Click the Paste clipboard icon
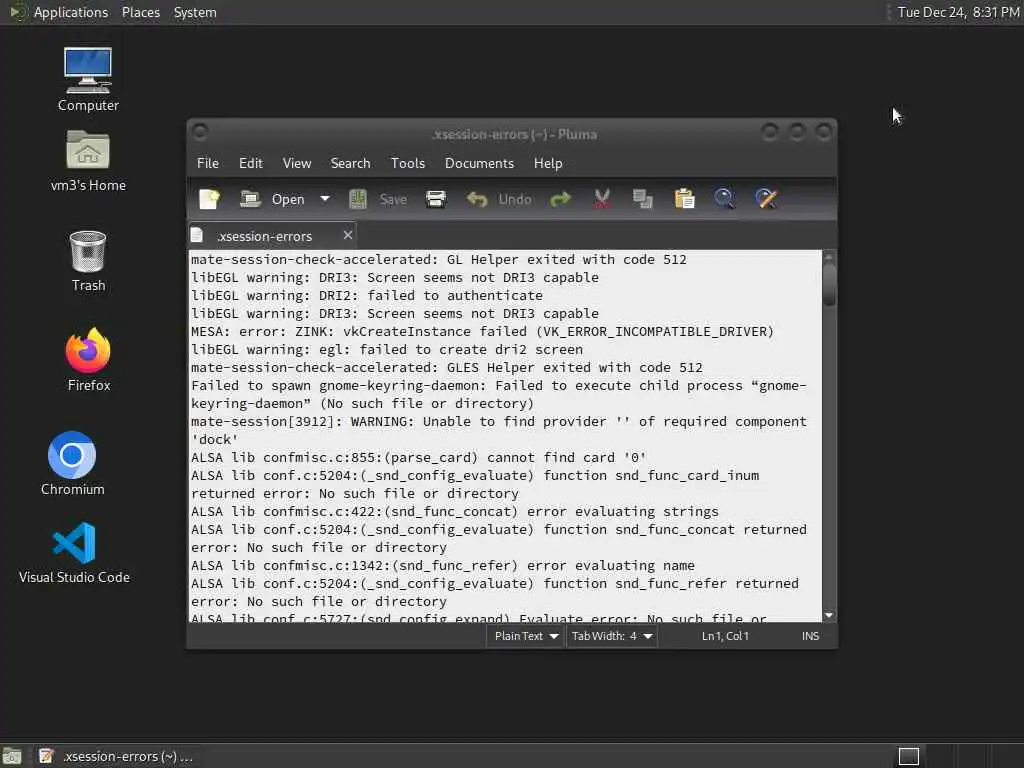The width and height of the screenshot is (1024, 768). click(x=684, y=199)
